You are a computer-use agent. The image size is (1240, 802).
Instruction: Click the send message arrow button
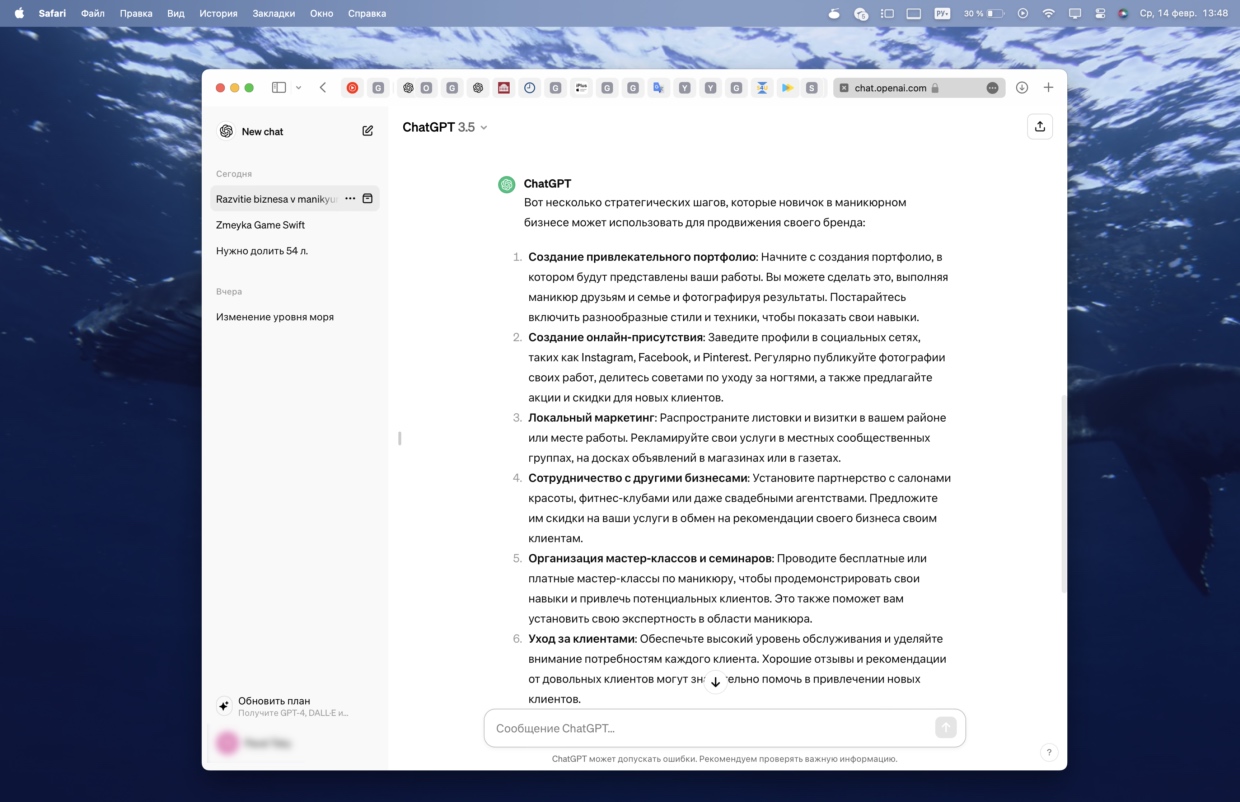pos(945,728)
